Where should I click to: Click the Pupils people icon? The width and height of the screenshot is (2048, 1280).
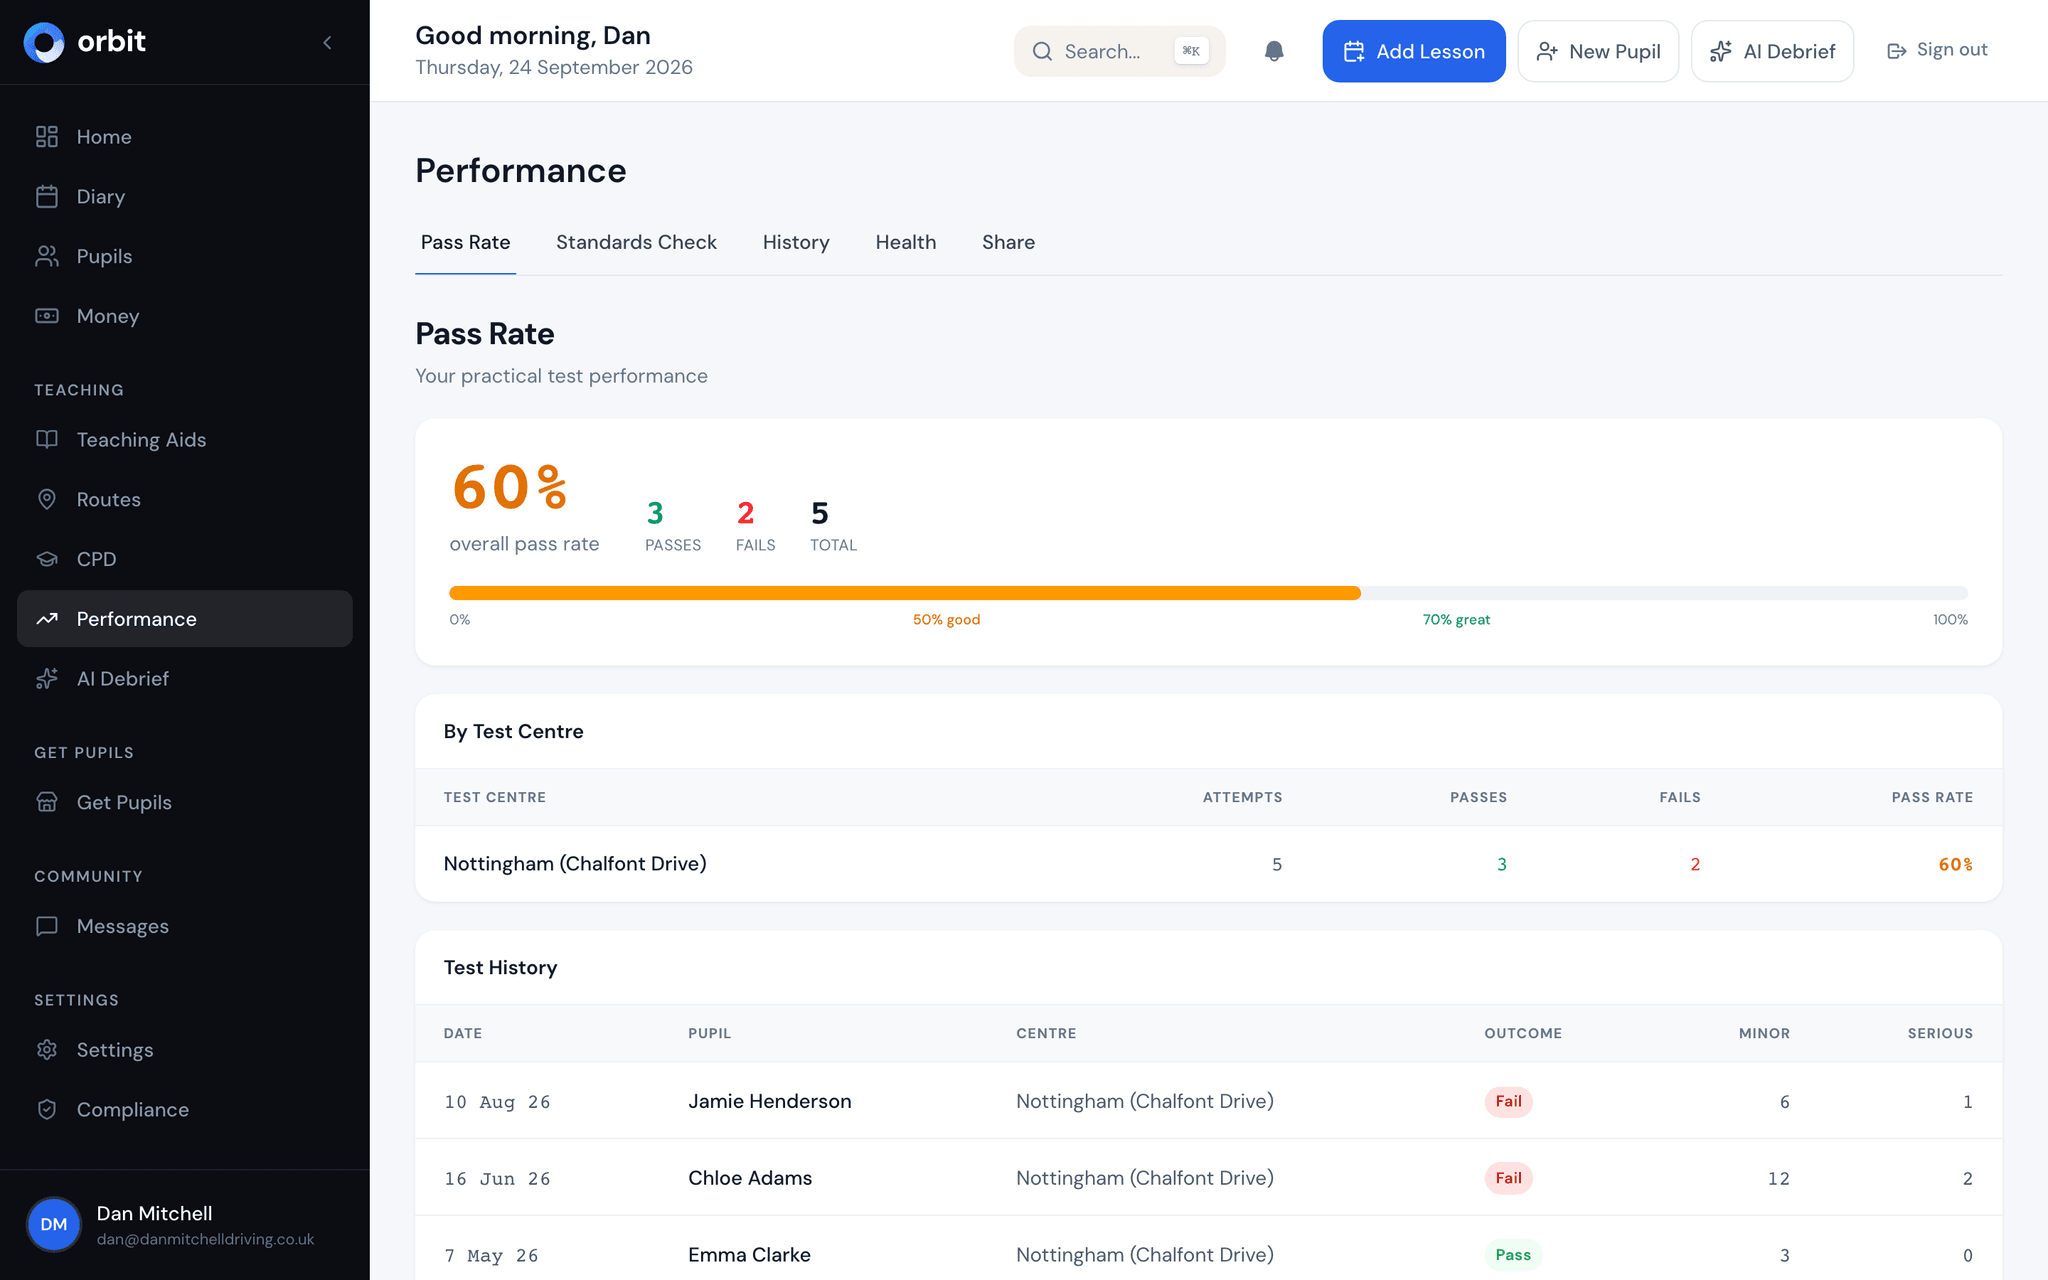tap(47, 257)
